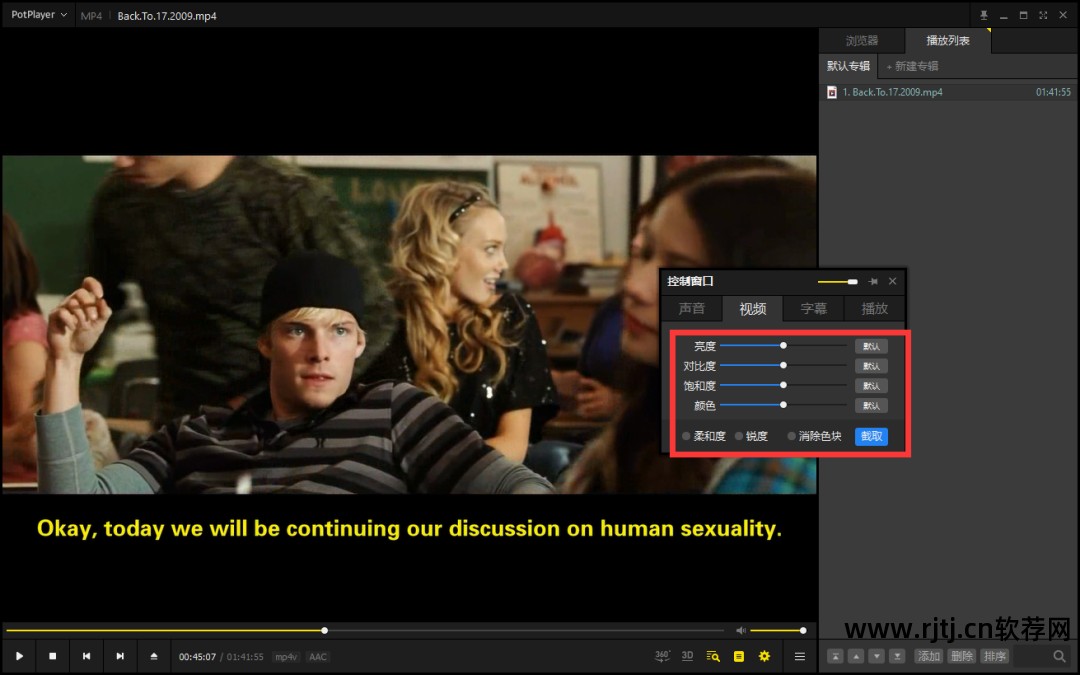Image resolution: width=1080 pixels, height=675 pixels.
Task: Click the main volume slider in the bottom bar
Action: click(x=776, y=630)
